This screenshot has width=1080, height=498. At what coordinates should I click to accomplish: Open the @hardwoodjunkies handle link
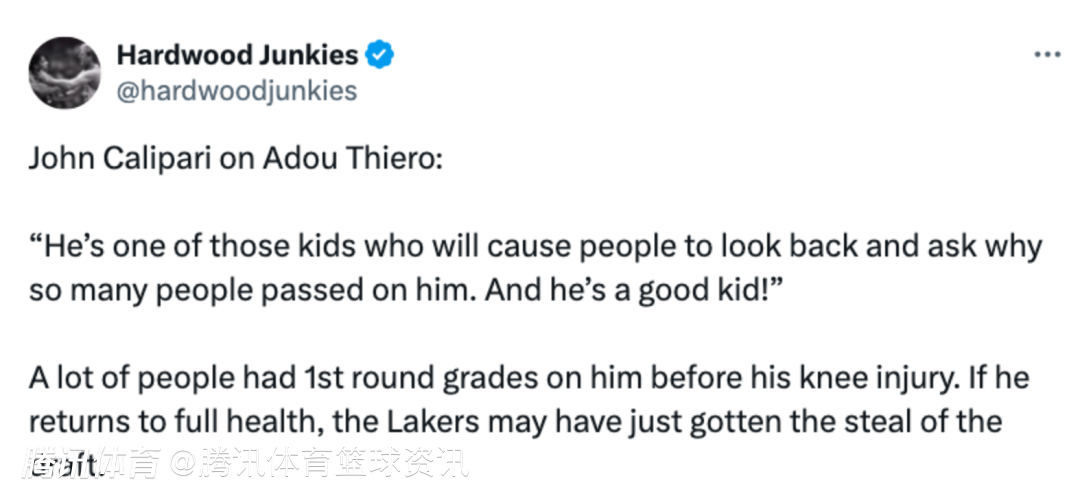point(236,91)
